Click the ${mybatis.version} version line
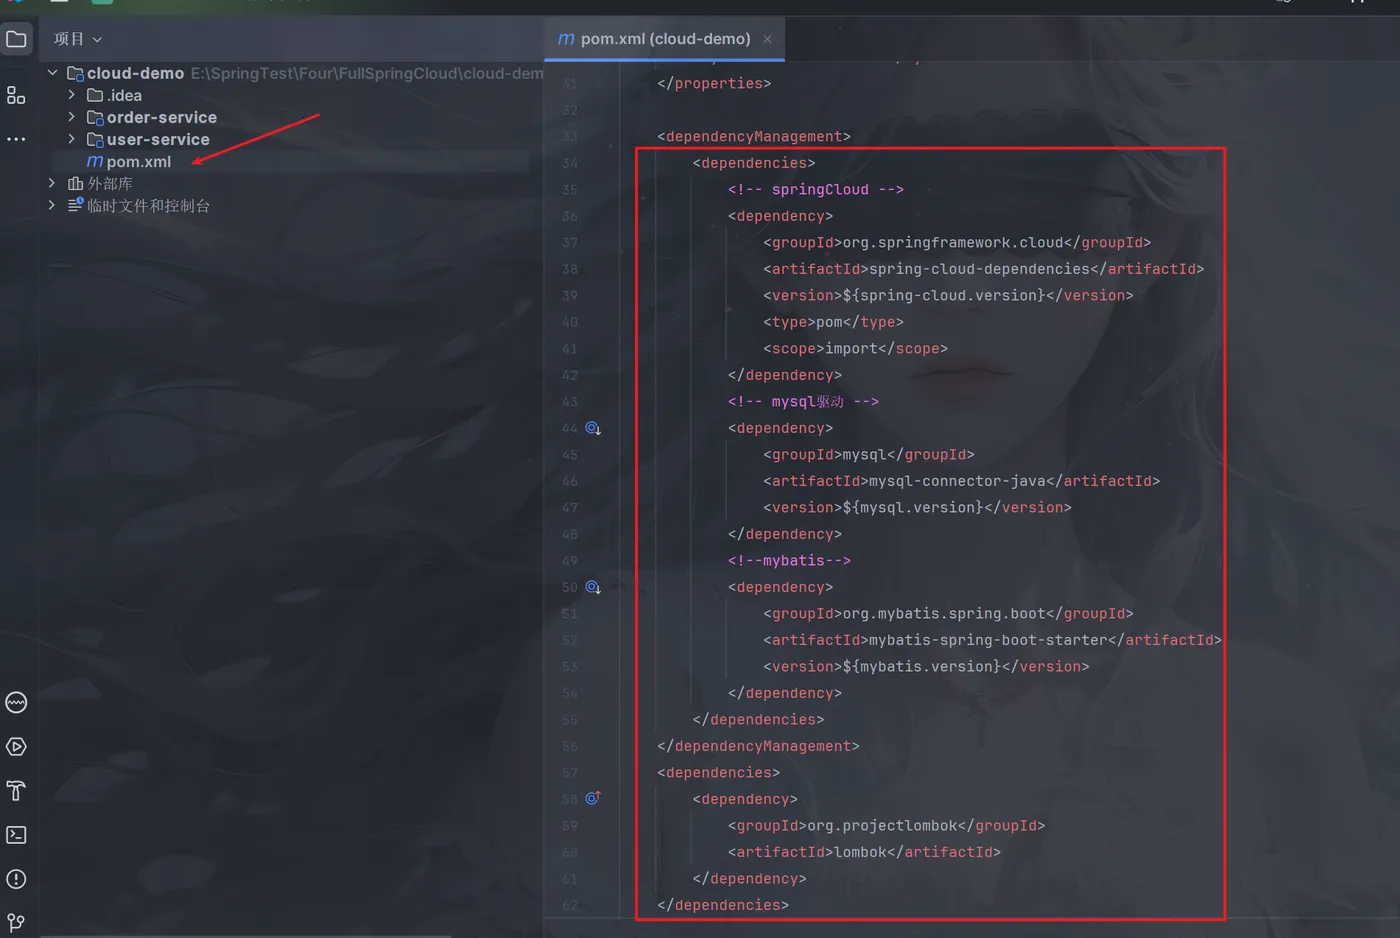1400x938 pixels. point(926,666)
